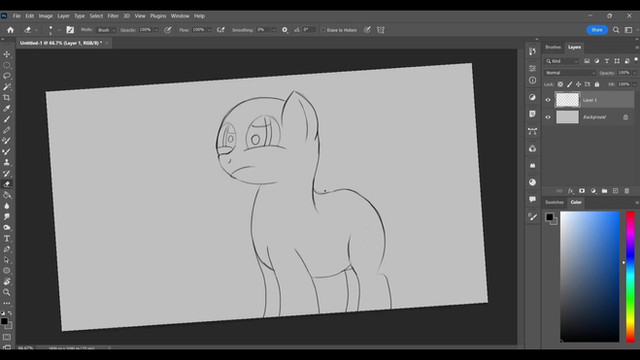Enable the Erase to History checkbox
Viewport: 640px width, 360px height.
[323, 30]
